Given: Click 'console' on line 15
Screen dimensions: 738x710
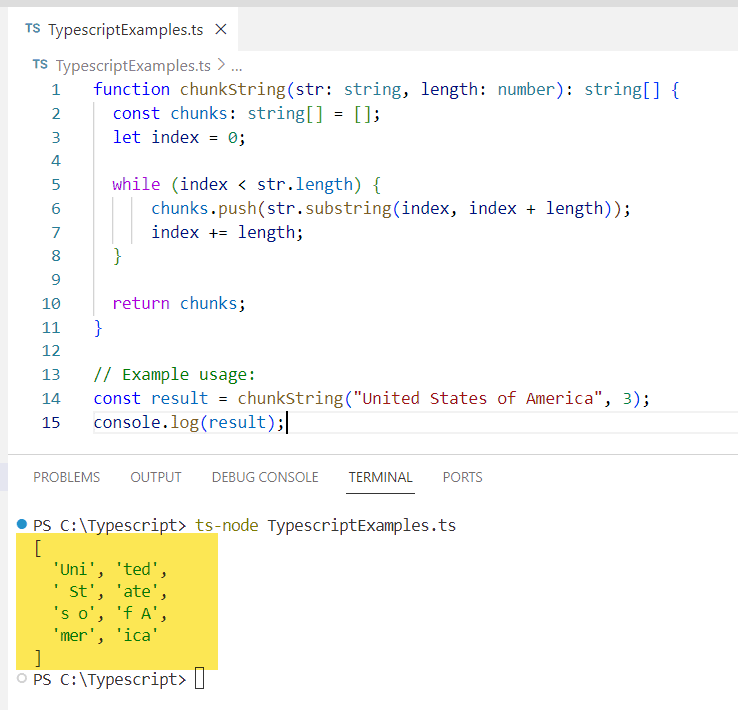Looking at the screenshot, I should click(127, 422).
